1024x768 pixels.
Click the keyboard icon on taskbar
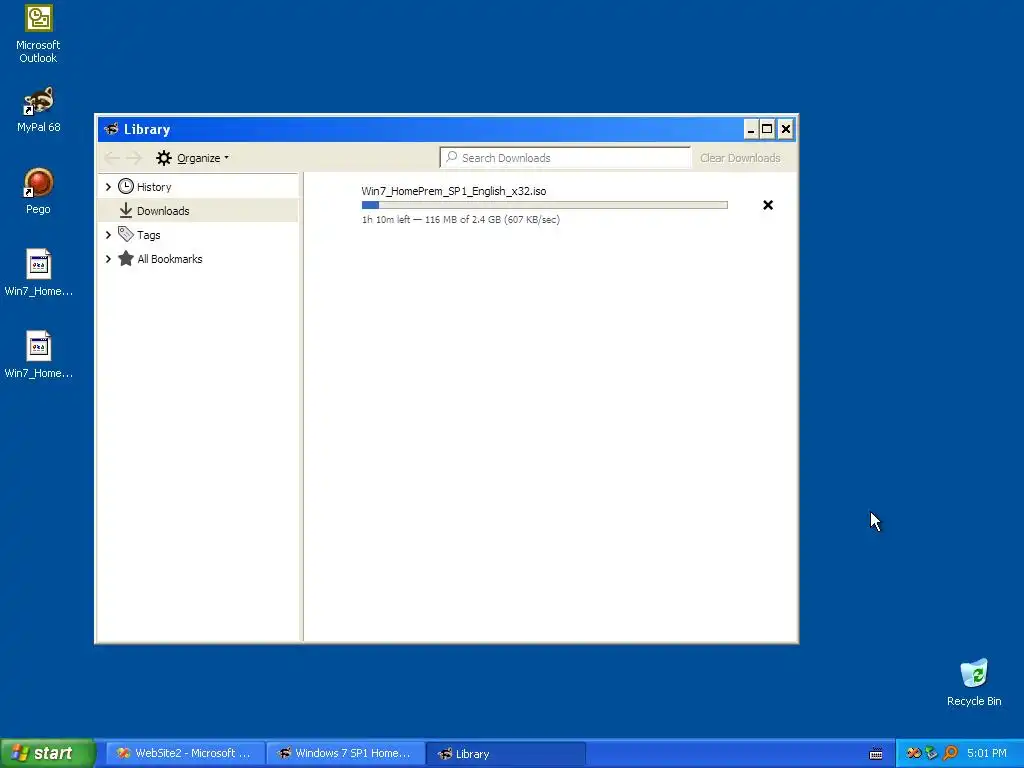tap(876, 754)
